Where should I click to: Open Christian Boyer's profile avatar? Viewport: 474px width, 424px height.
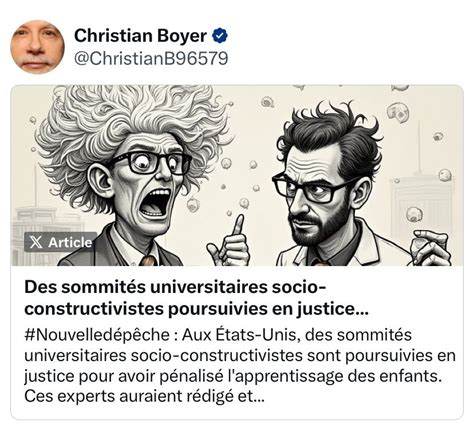[37, 47]
